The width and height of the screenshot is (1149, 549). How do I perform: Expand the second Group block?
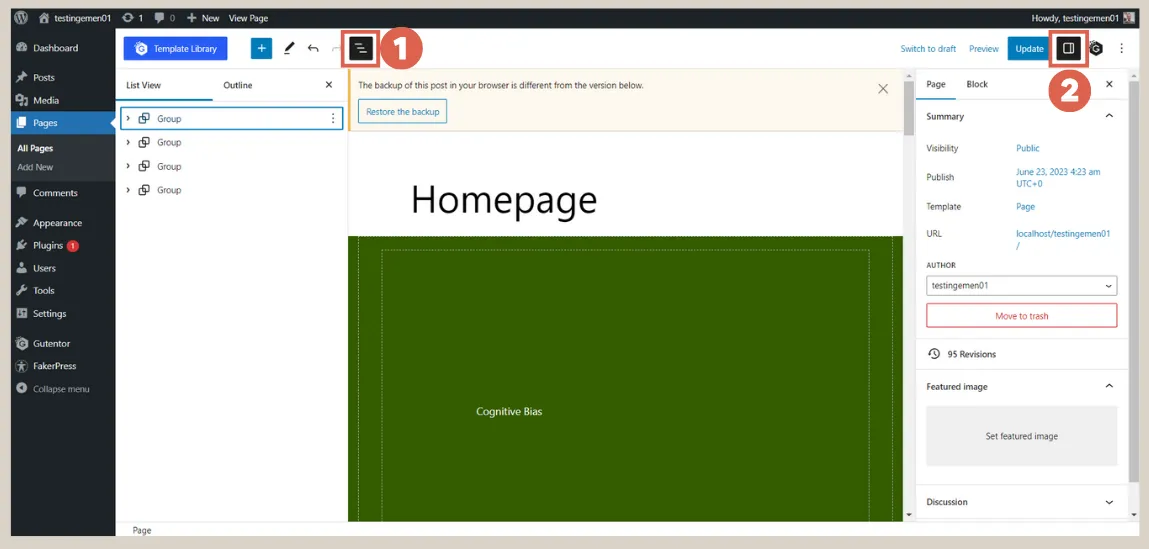[128, 142]
